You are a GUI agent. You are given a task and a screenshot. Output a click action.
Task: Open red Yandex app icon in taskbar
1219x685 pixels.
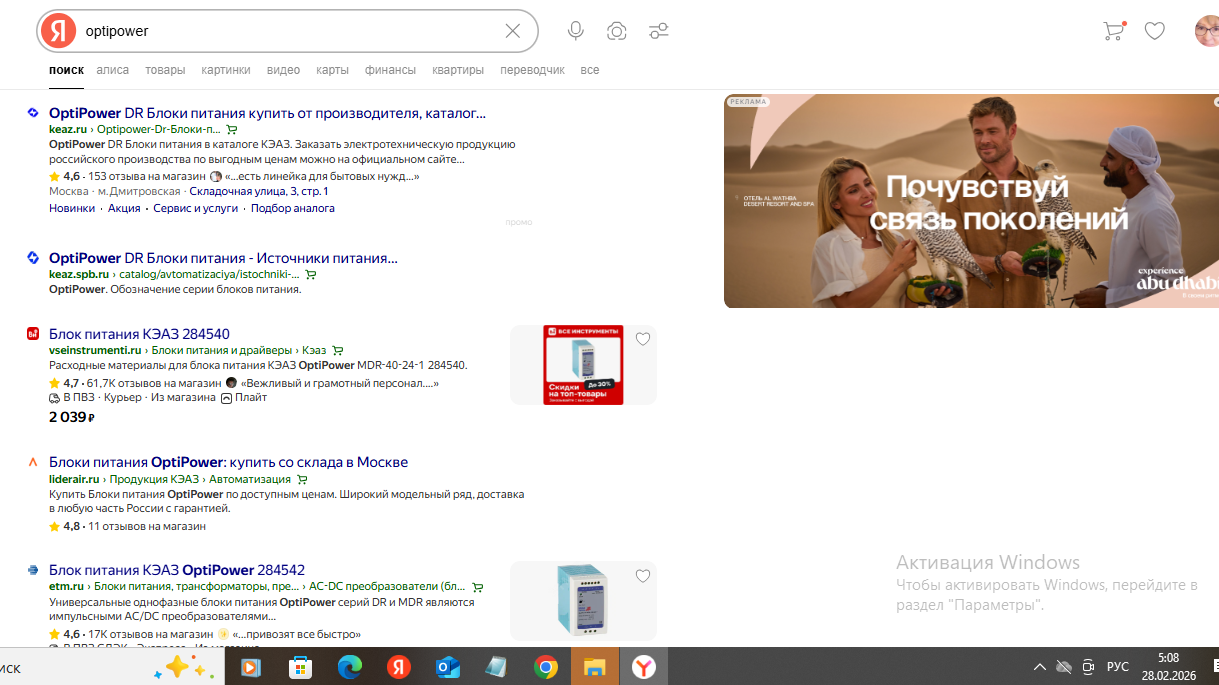(398, 667)
